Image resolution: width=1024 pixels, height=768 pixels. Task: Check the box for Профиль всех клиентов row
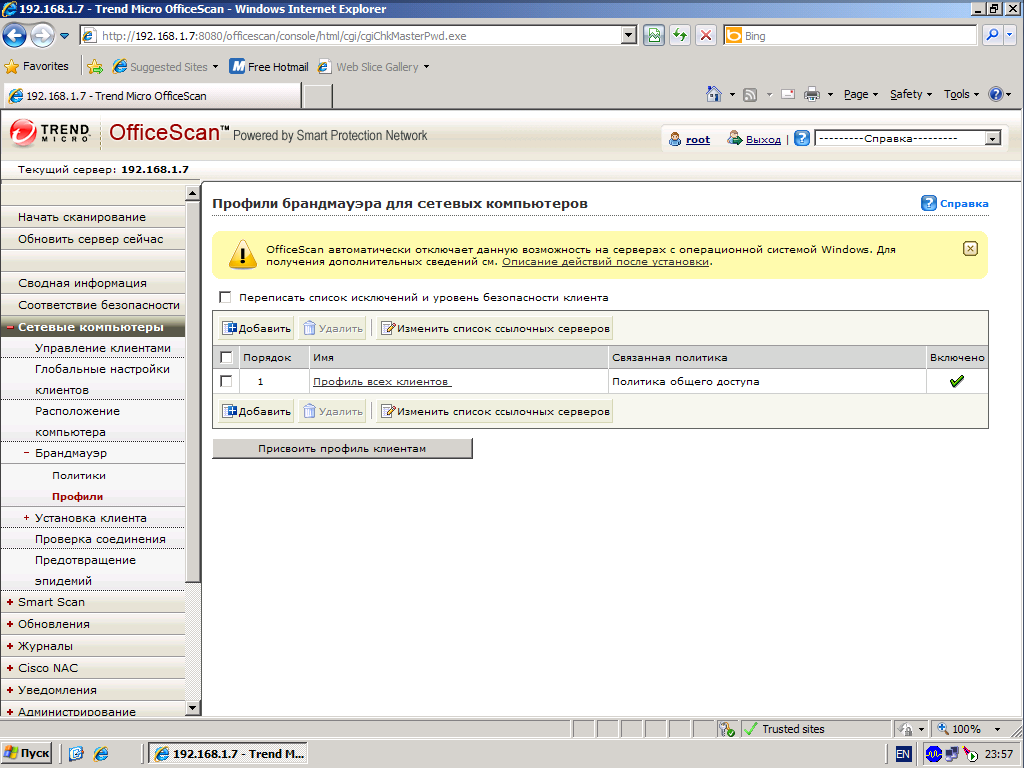pyautogui.click(x=227, y=381)
